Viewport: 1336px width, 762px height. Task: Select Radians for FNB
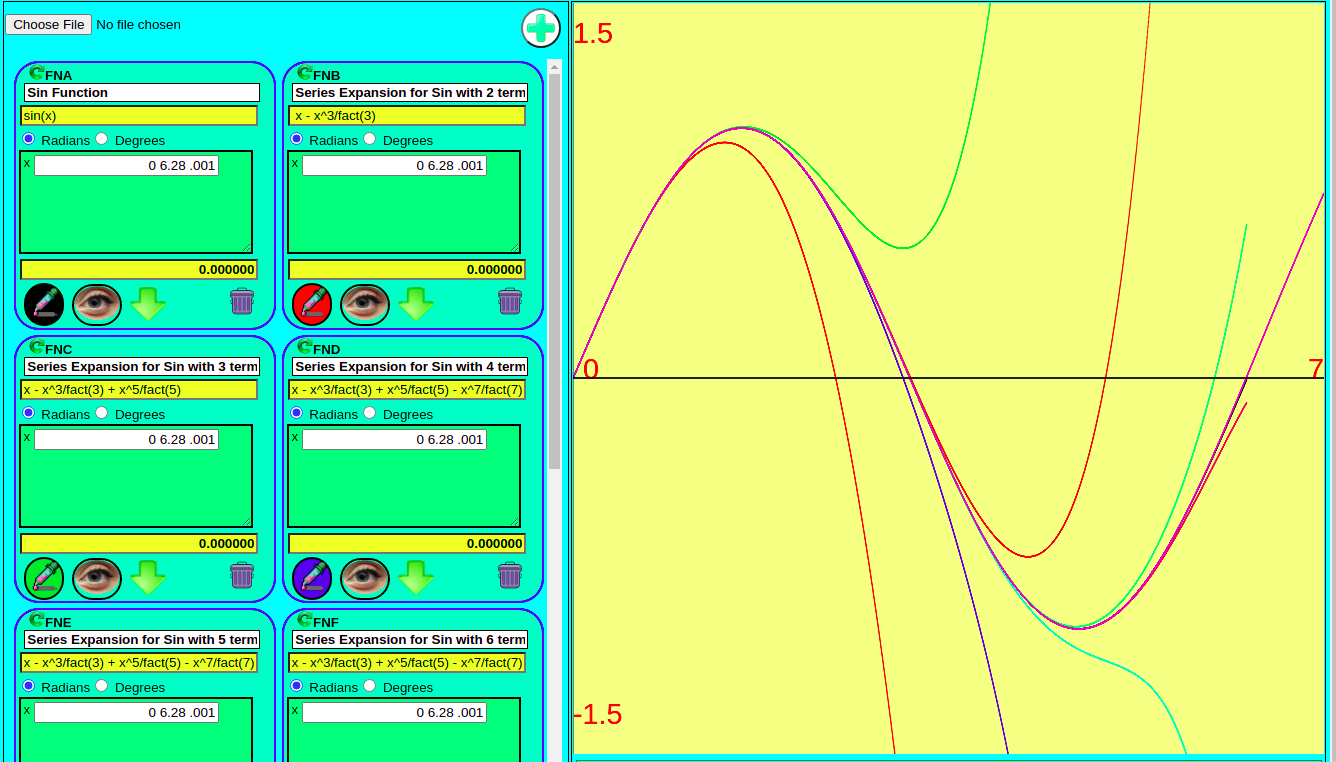[296, 139]
